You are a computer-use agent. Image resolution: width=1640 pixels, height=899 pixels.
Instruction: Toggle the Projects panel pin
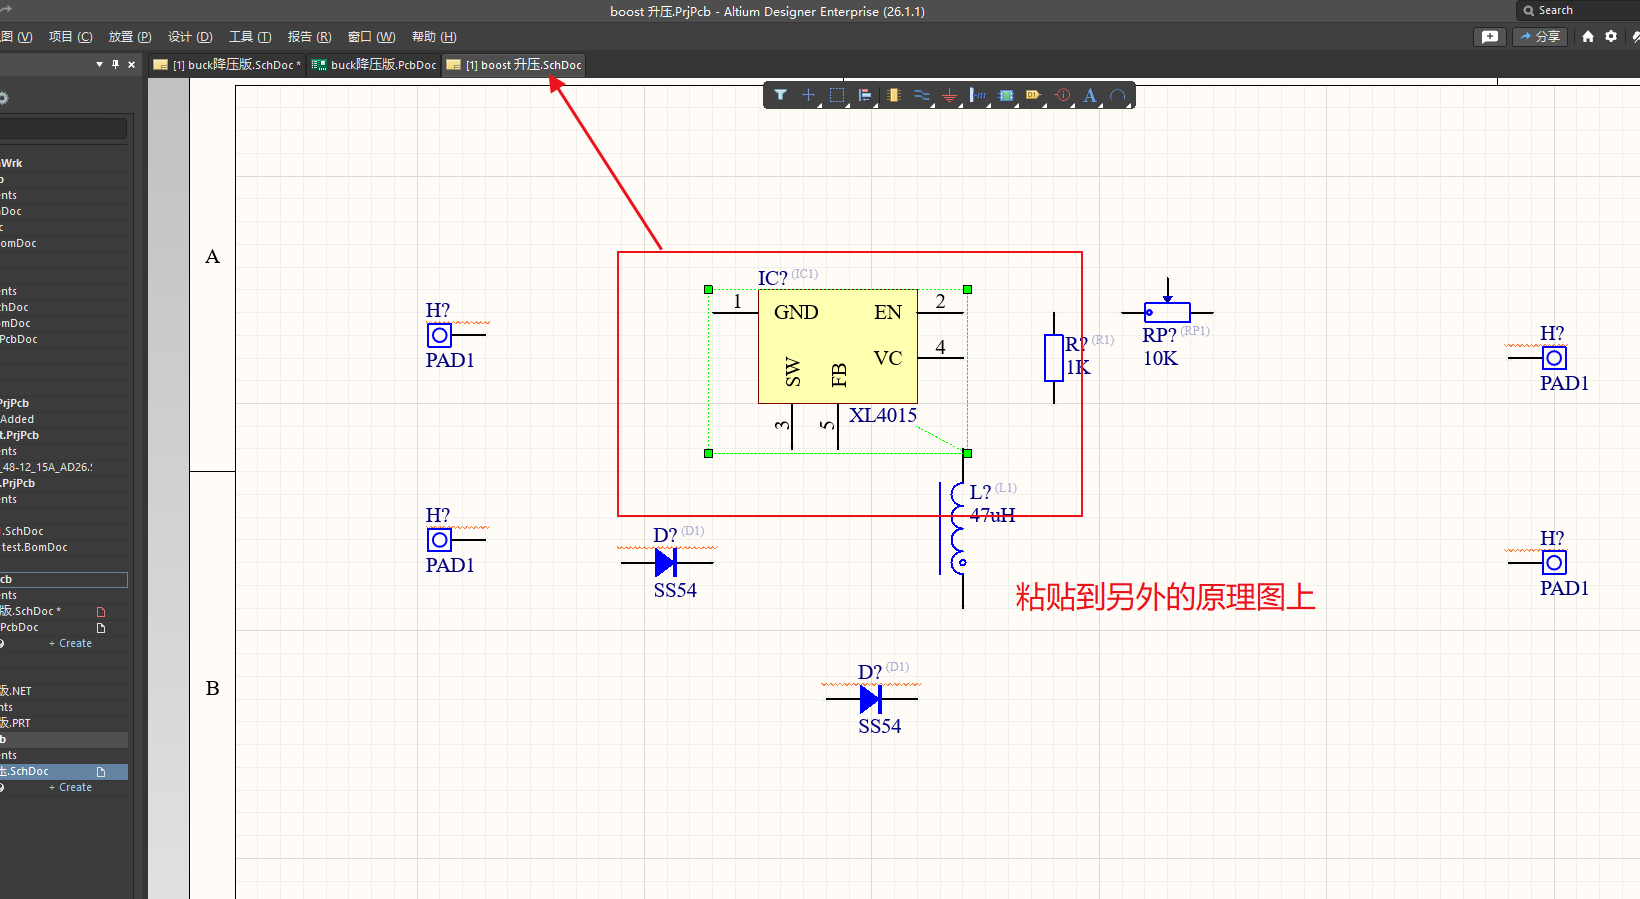coord(115,64)
